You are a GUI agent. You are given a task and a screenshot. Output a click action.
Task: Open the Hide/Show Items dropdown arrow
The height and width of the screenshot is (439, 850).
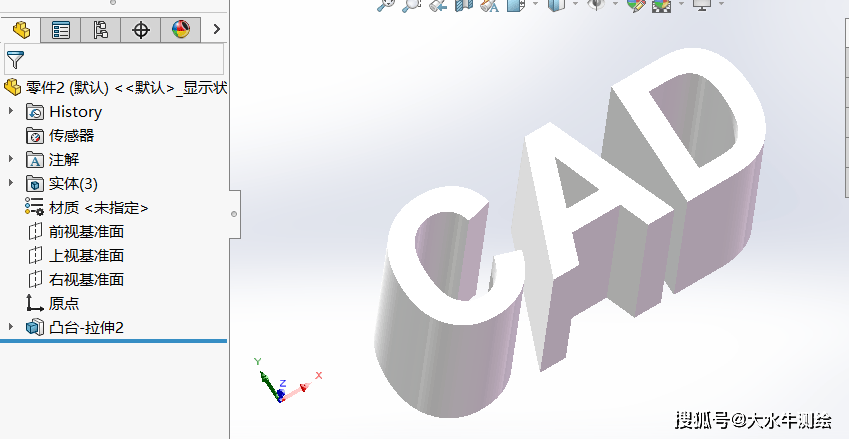click(x=615, y=4)
